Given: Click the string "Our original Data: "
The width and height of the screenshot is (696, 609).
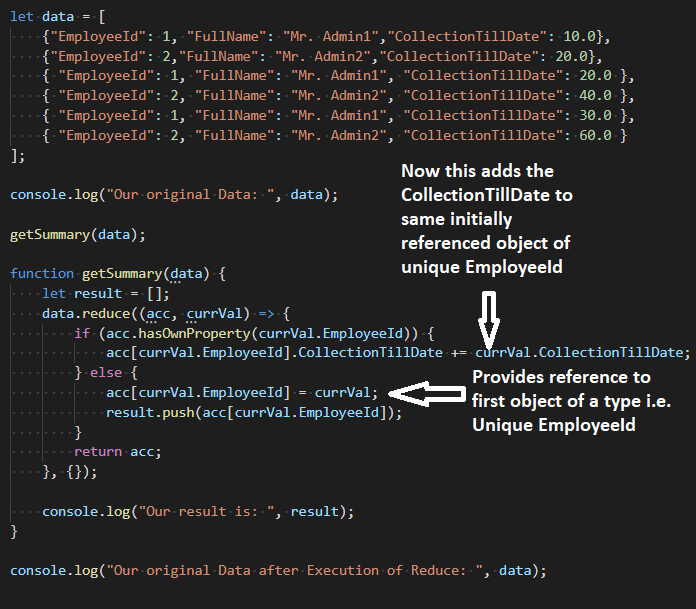Looking at the screenshot, I should click(190, 195).
